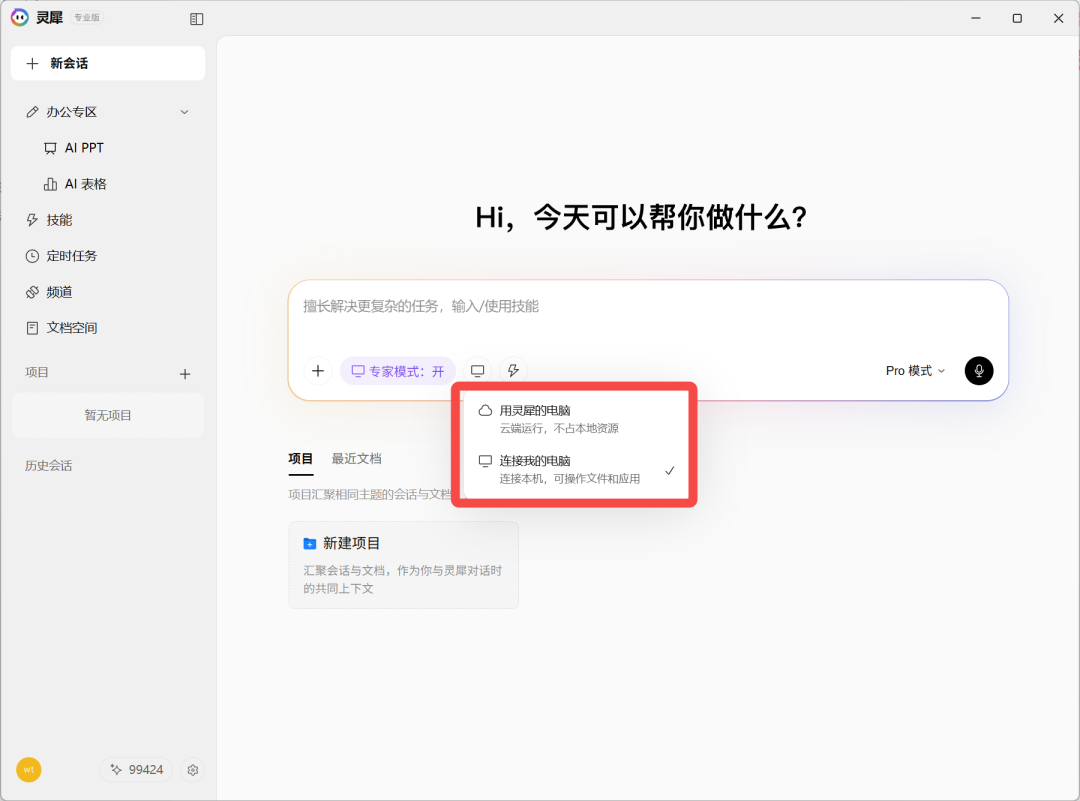Viewport: 1080px width, 801px height.
Task: Close the 灵犀 window
Action: coord(1059,18)
